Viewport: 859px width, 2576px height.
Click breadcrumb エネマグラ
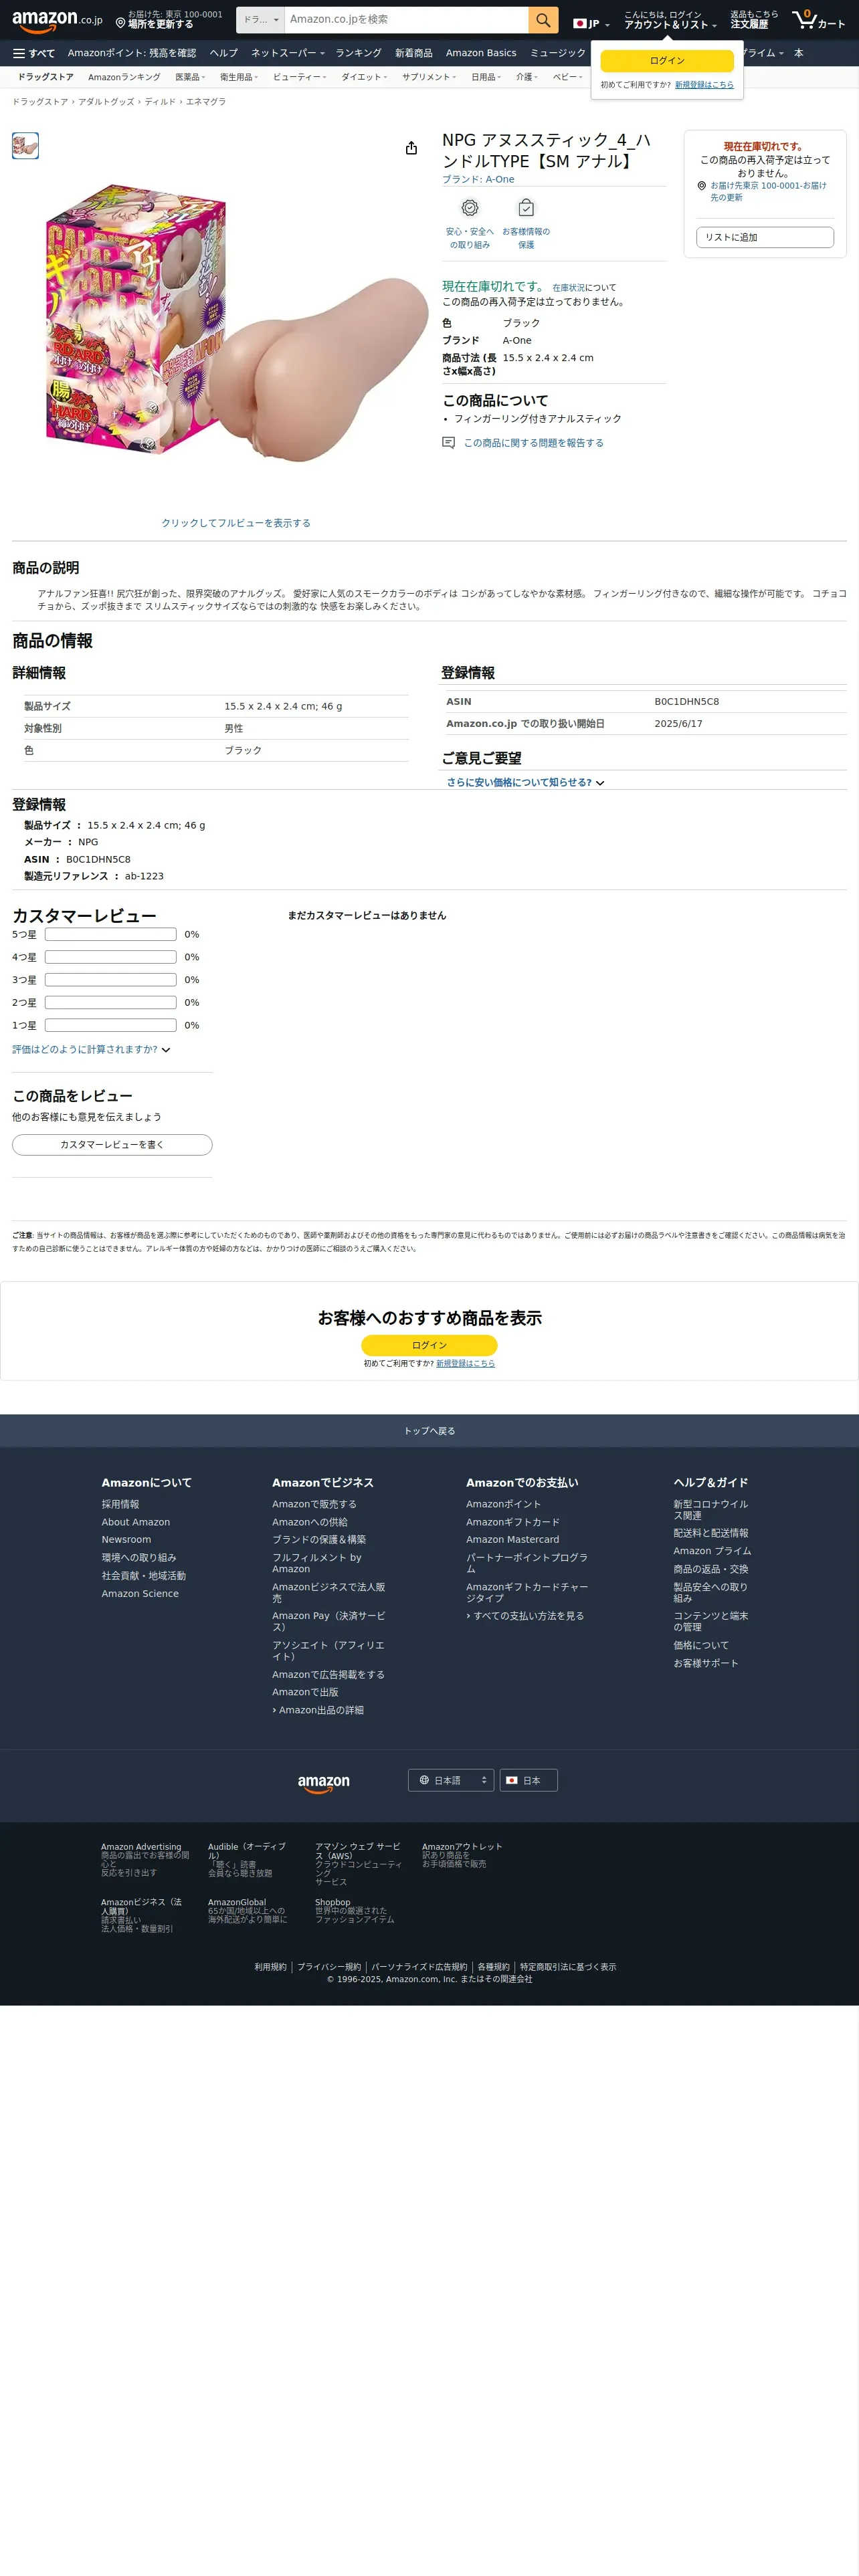coord(206,102)
